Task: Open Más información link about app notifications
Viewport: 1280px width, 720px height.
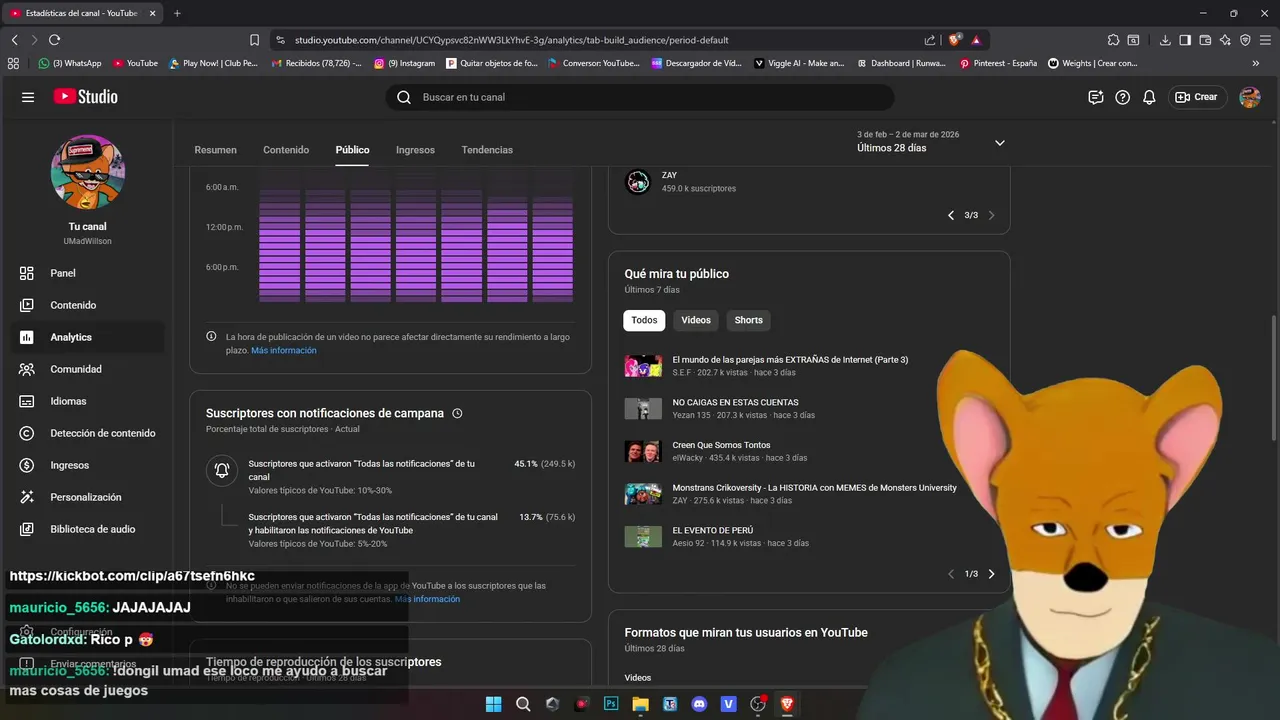Action: coord(427,599)
